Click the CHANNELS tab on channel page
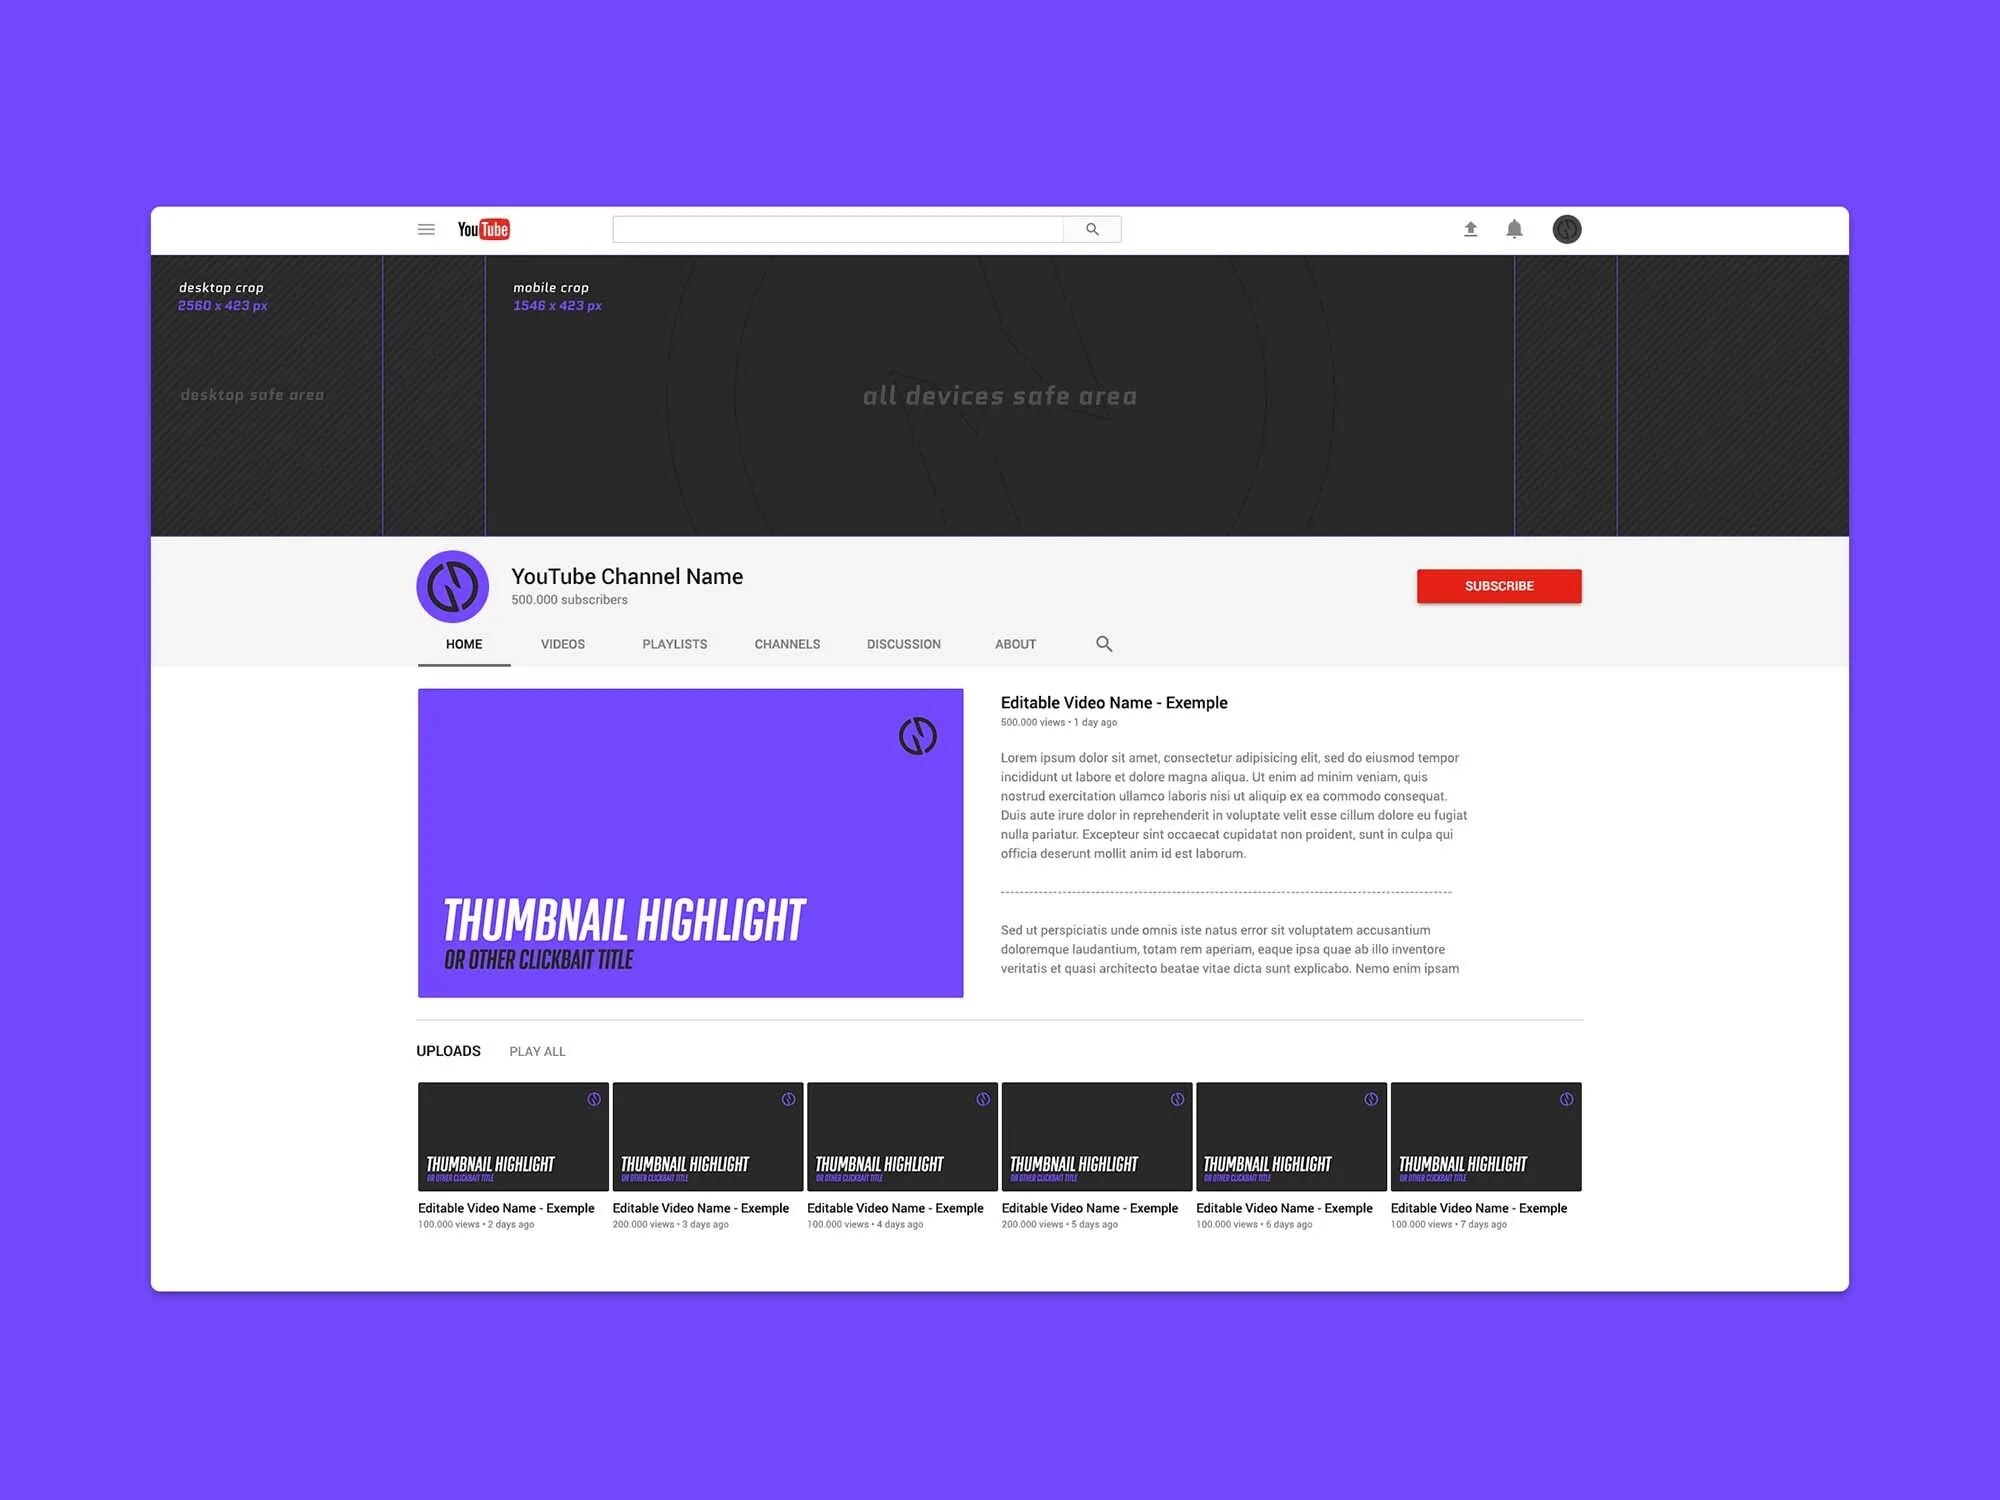The image size is (2000, 1500). (x=784, y=644)
